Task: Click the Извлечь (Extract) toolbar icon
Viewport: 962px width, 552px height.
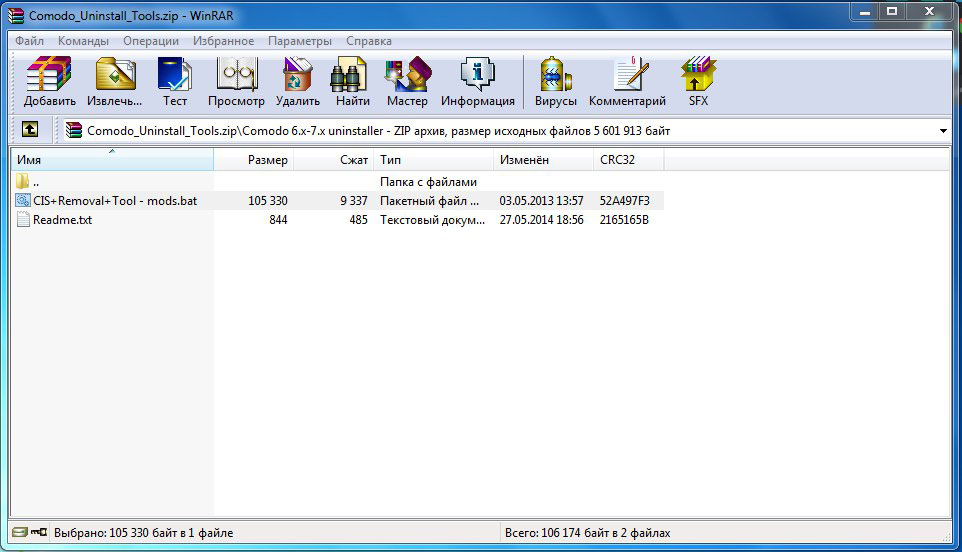Action: tap(114, 82)
